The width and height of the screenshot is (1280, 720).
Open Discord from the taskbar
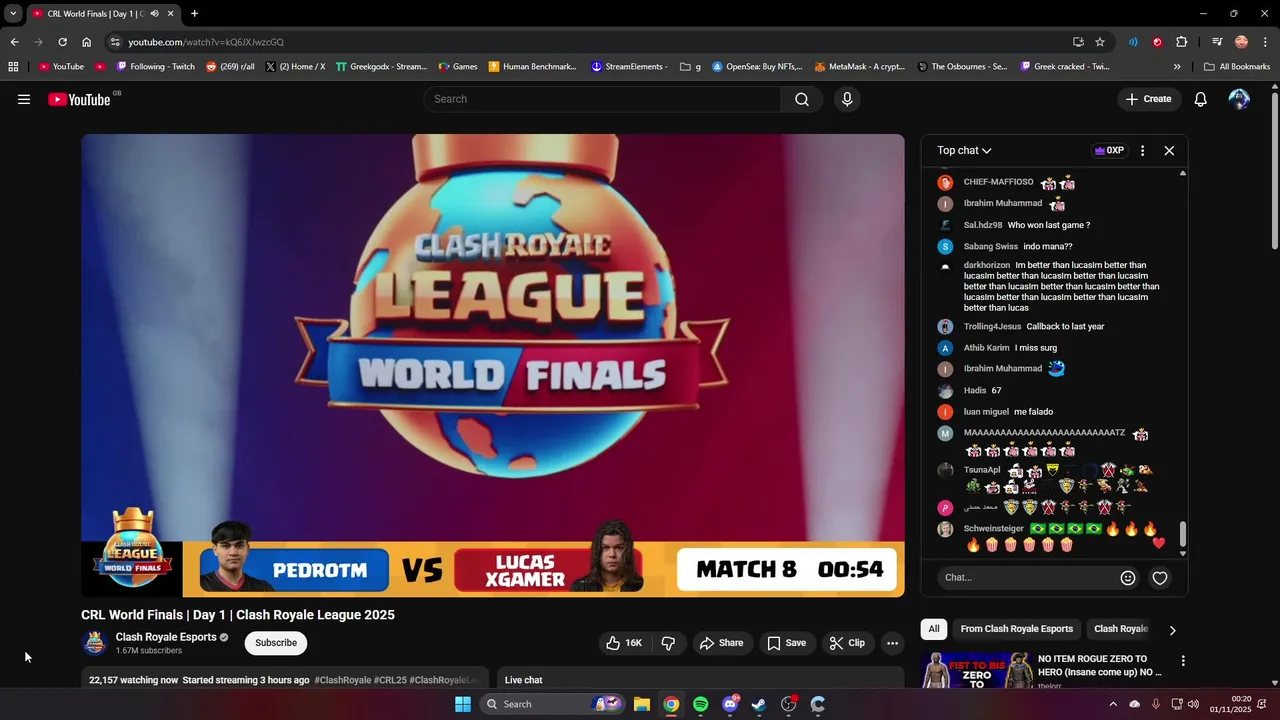[x=730, y=704]
